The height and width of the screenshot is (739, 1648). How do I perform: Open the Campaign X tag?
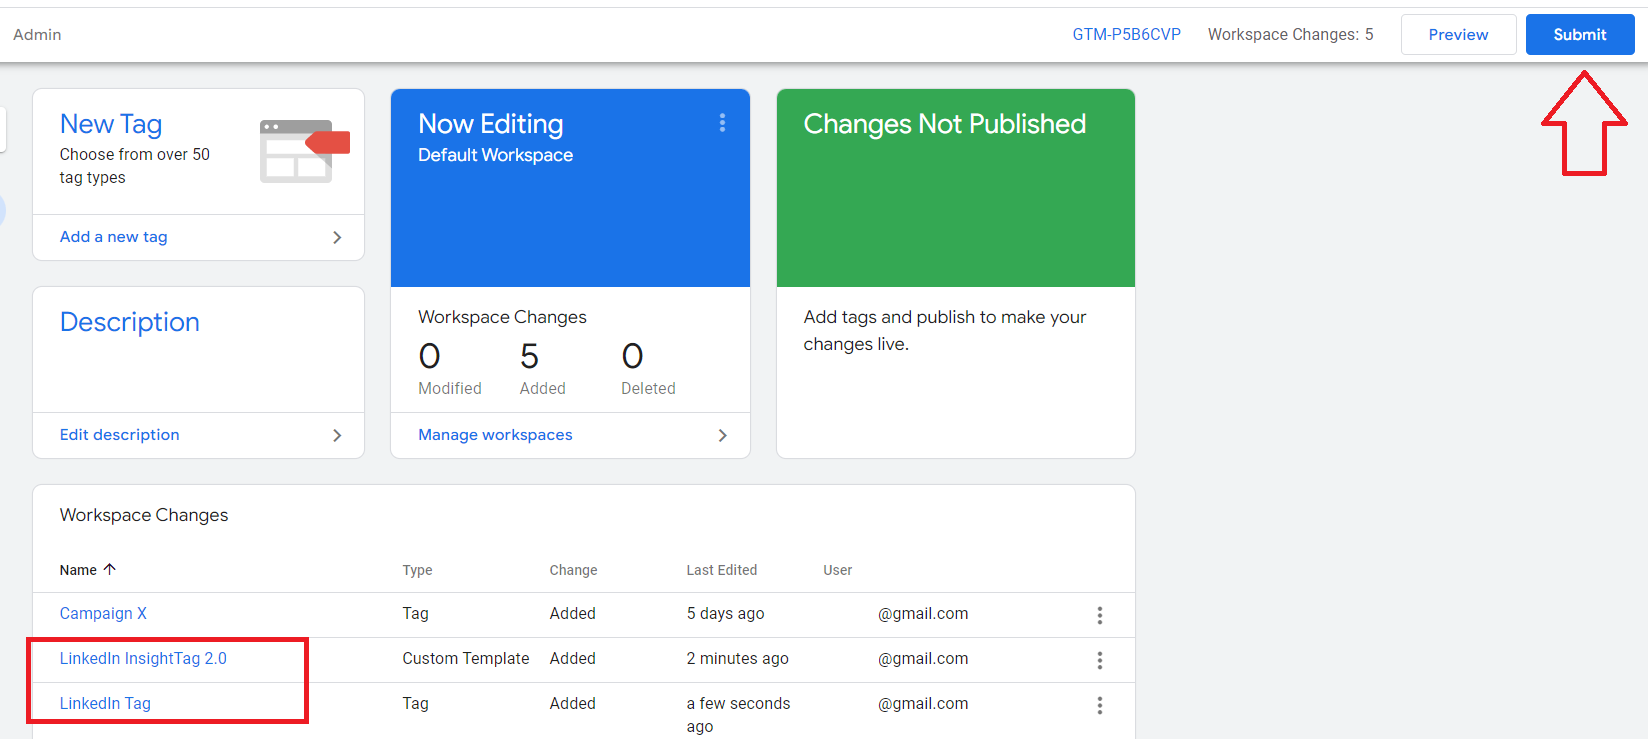pos(103,613)
